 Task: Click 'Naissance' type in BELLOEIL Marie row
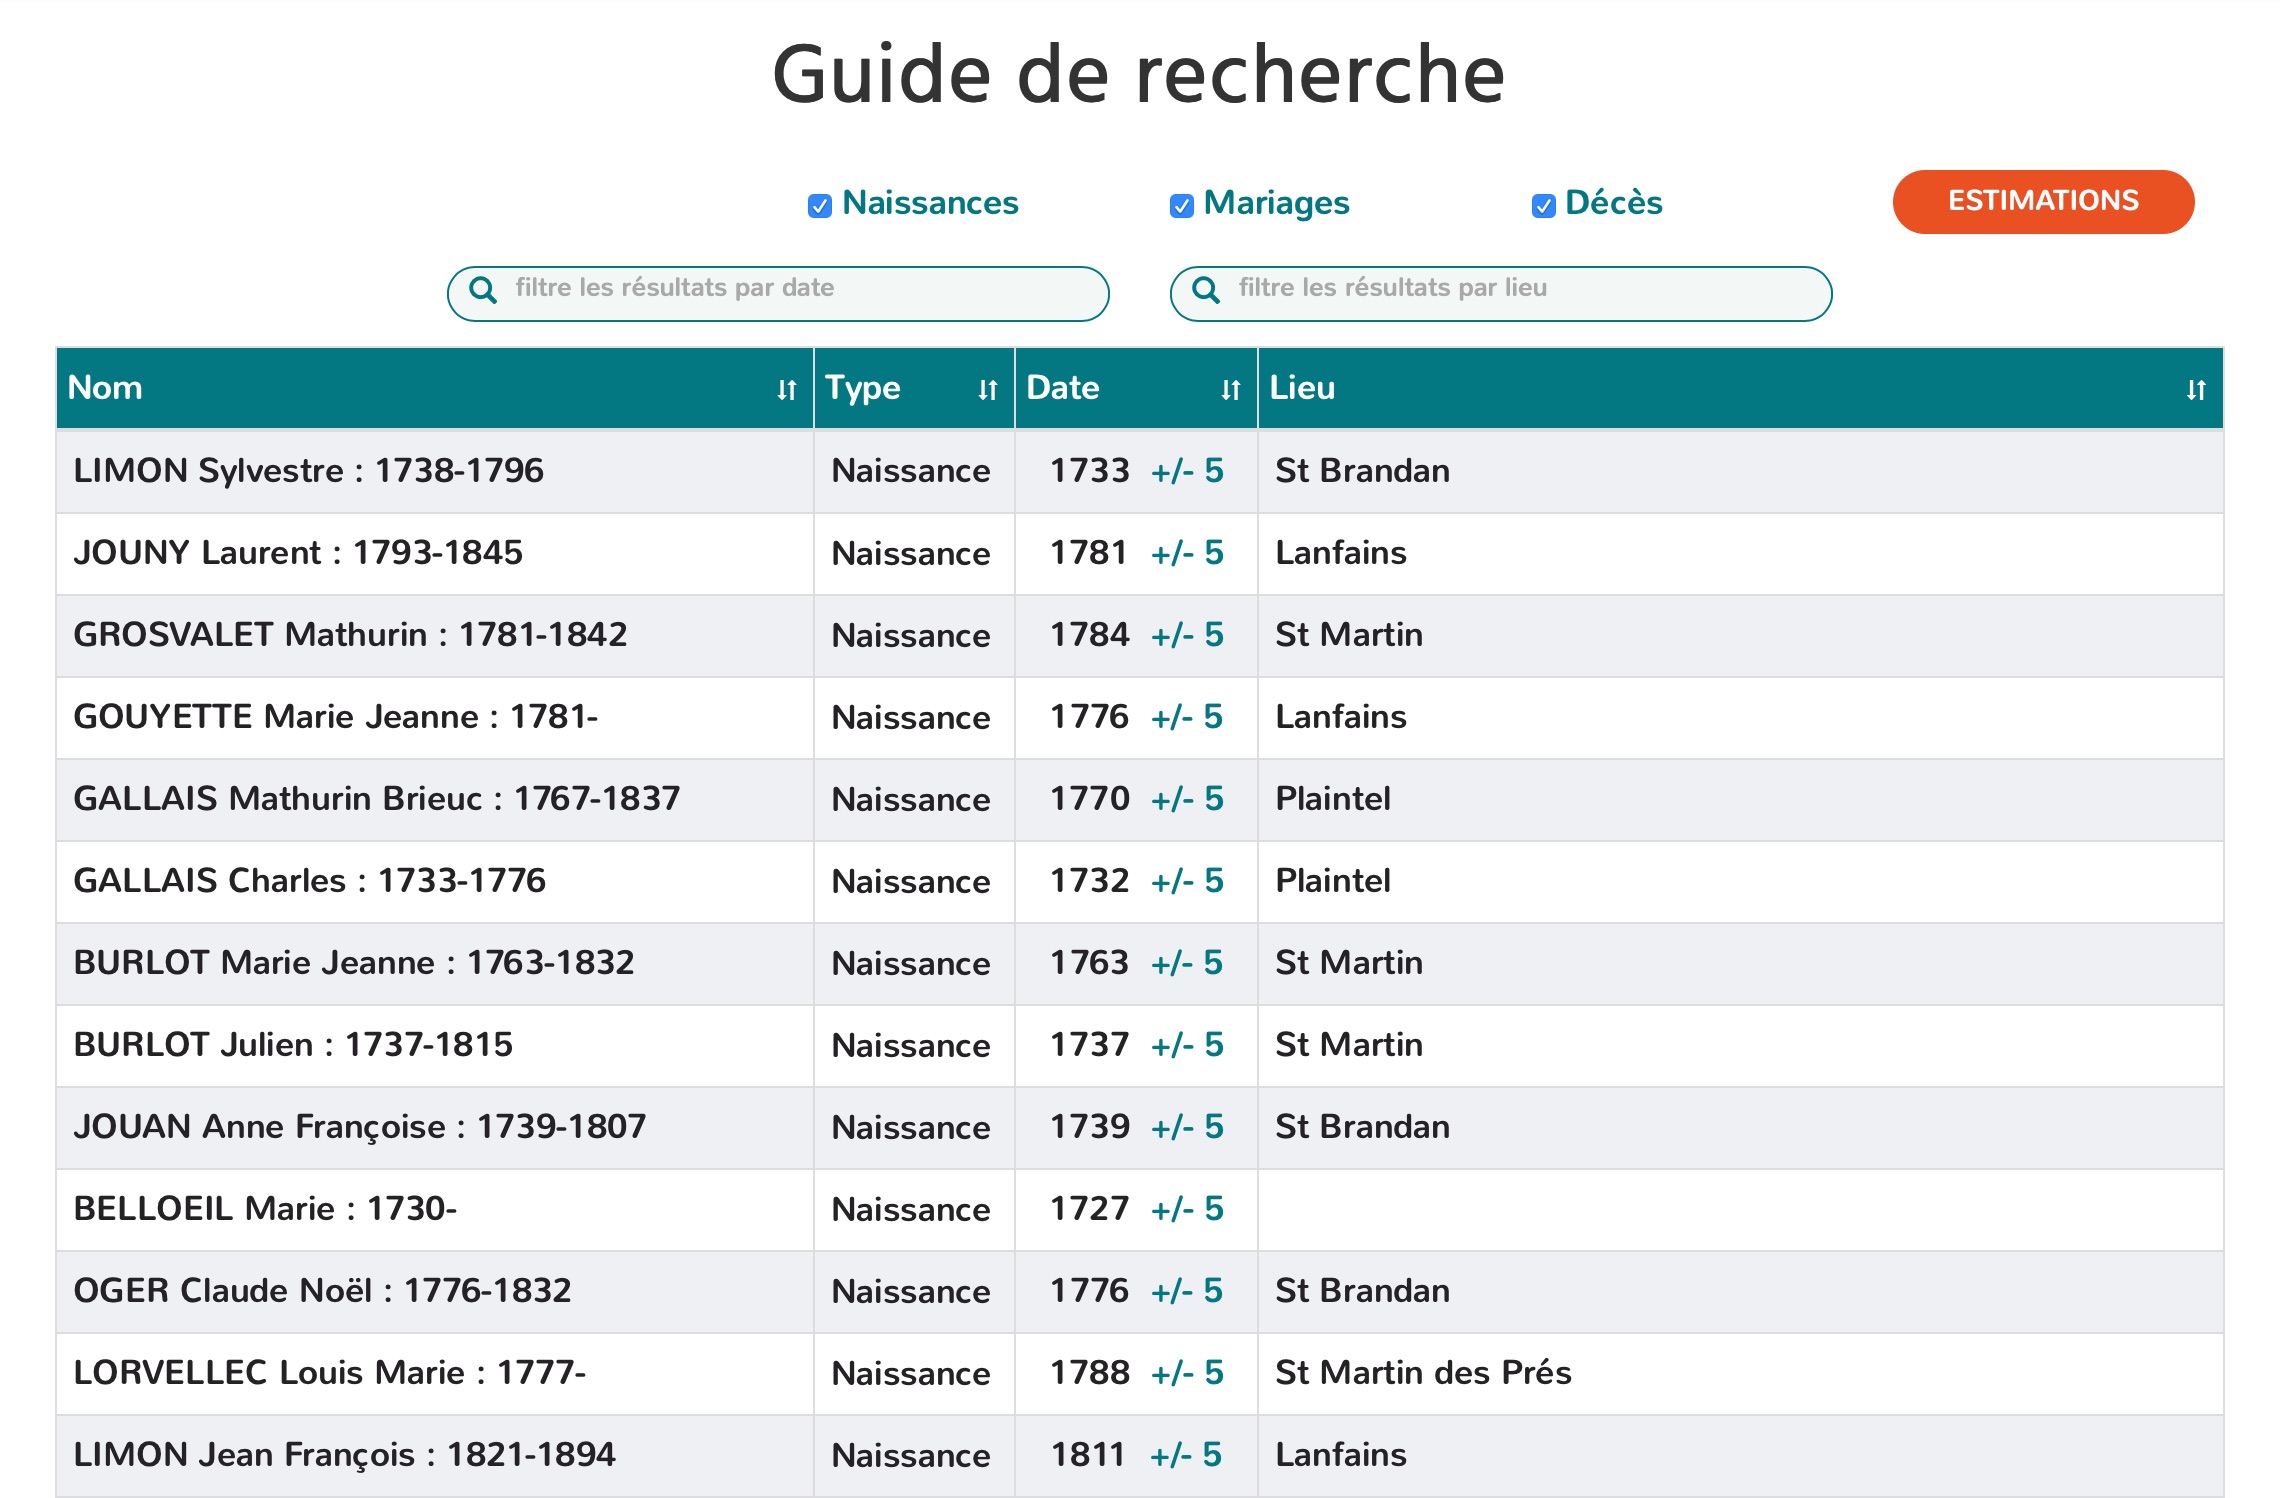(911, 1210)
